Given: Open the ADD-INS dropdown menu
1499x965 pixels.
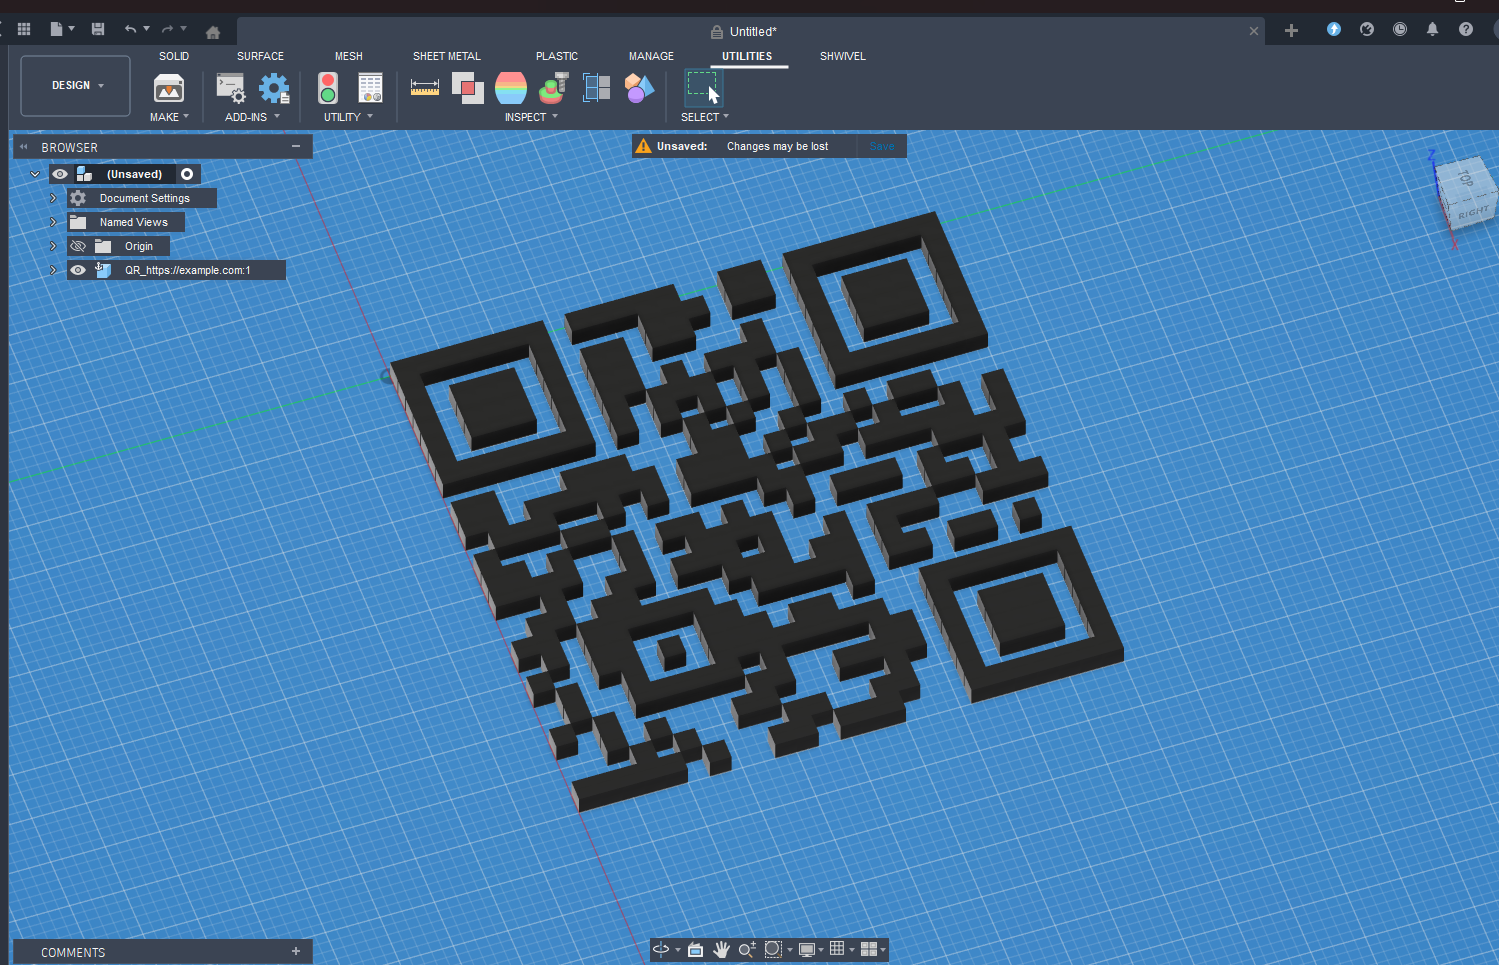Looking at the screenshot, I should coord(252,117).
